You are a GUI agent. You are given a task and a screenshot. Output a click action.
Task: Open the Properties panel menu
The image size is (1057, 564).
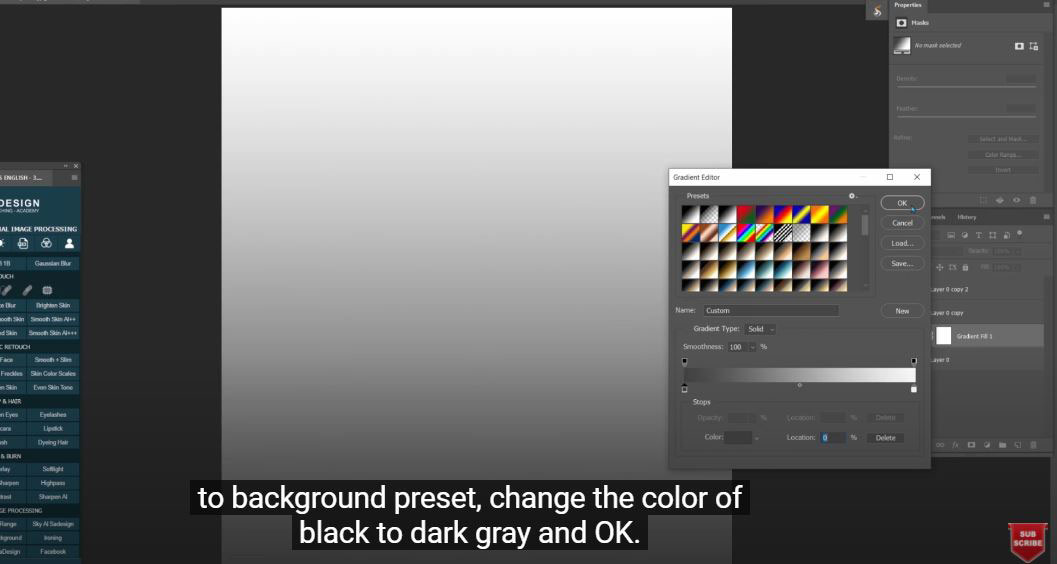(x=1047, y=5)
